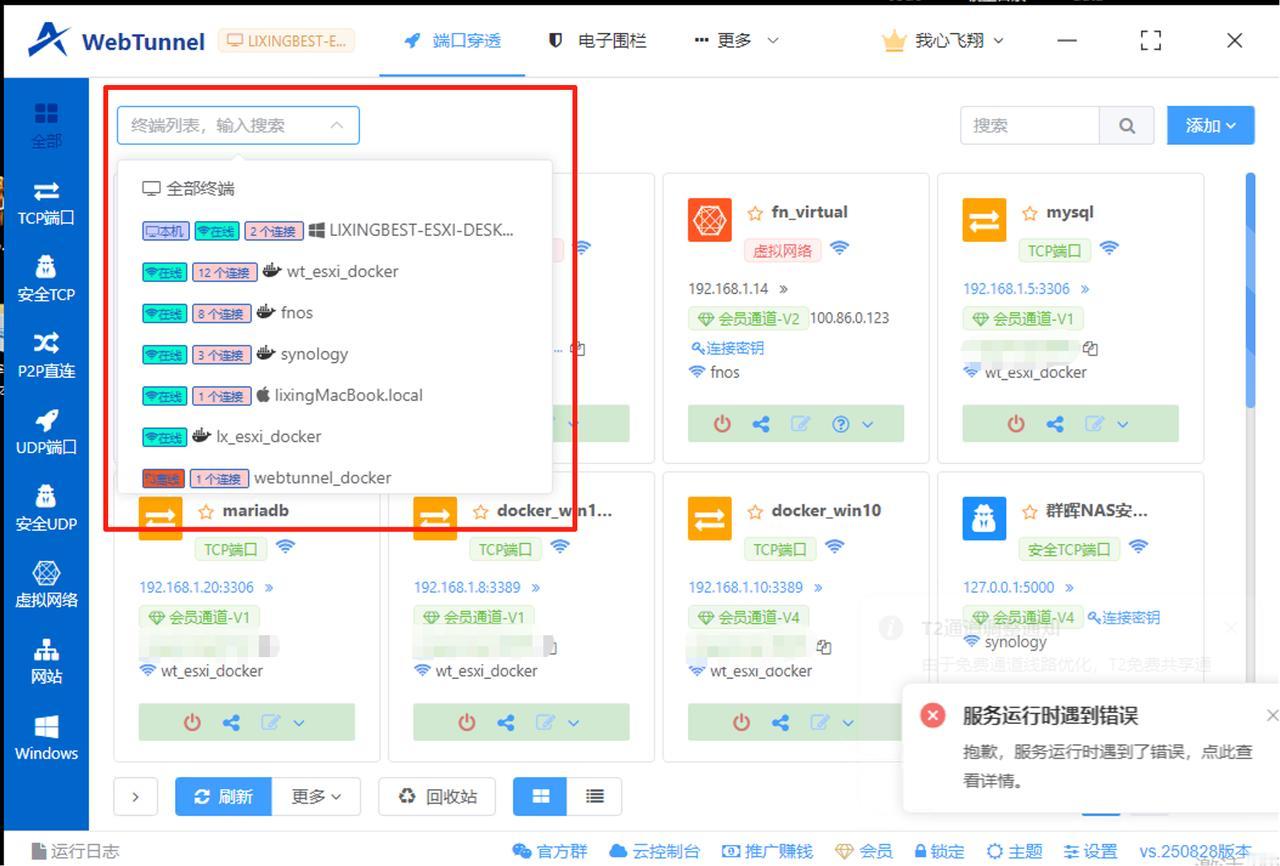Viewport: 1280px width, 866px height.
Task: Choose webtunnel_docker in the terminal list
Action: [x=335, y=477]
